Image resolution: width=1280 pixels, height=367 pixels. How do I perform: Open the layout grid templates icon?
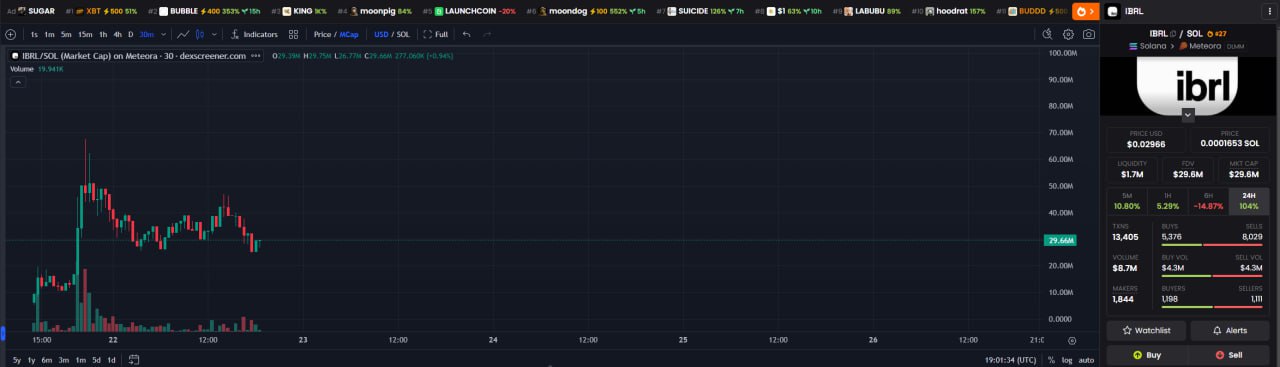coord(293,34)
